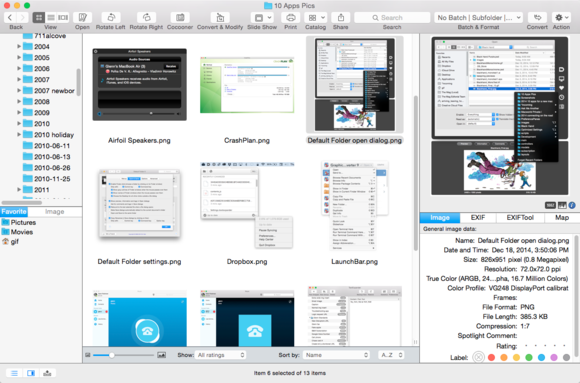Expand the Catalog dropdown arrow
Viewport: 580px width, 383px height.
point(323,17)
